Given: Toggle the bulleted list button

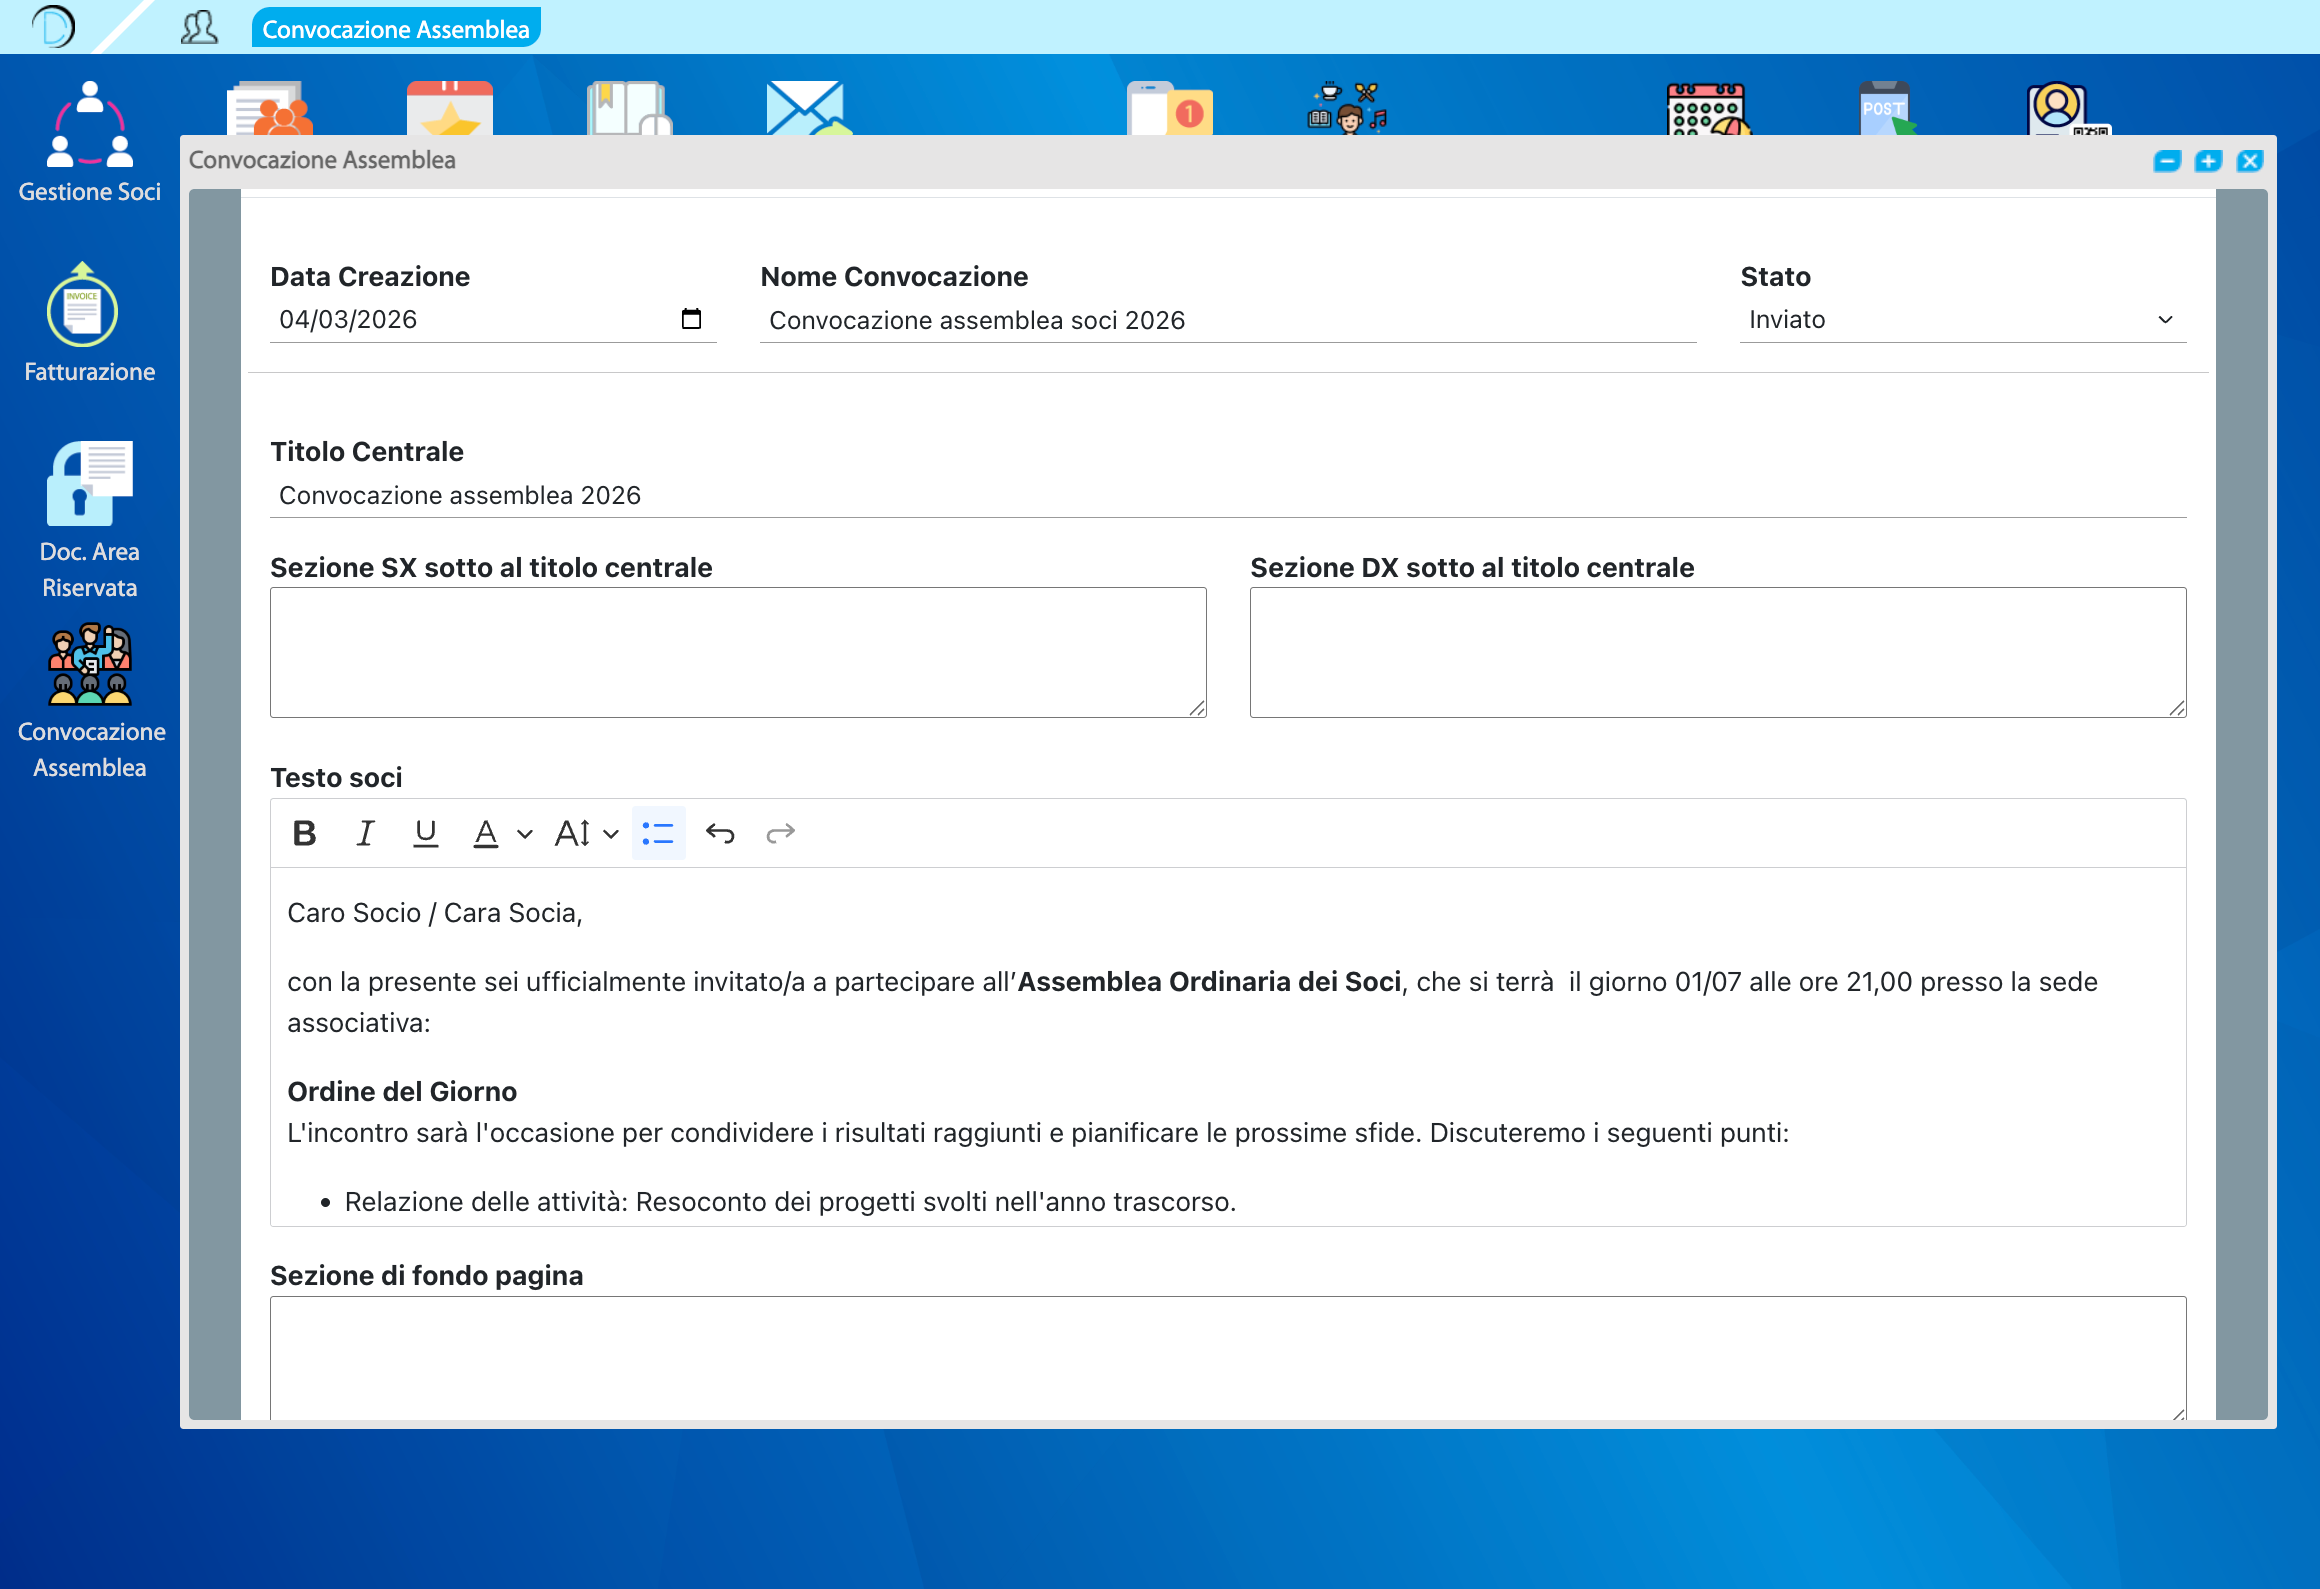Looking at the screenshot, I should pyautogui.click(x=659, y=833).
